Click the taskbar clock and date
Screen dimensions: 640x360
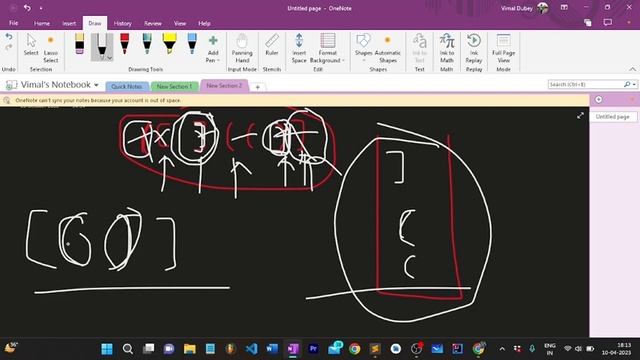pyautogui.click(x=616, y=349)
